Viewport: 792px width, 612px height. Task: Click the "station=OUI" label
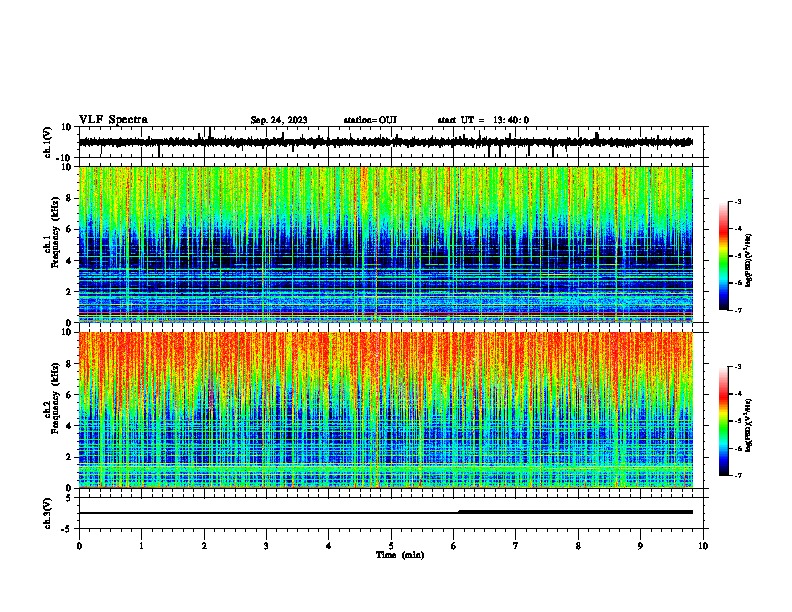pos(370,120)
